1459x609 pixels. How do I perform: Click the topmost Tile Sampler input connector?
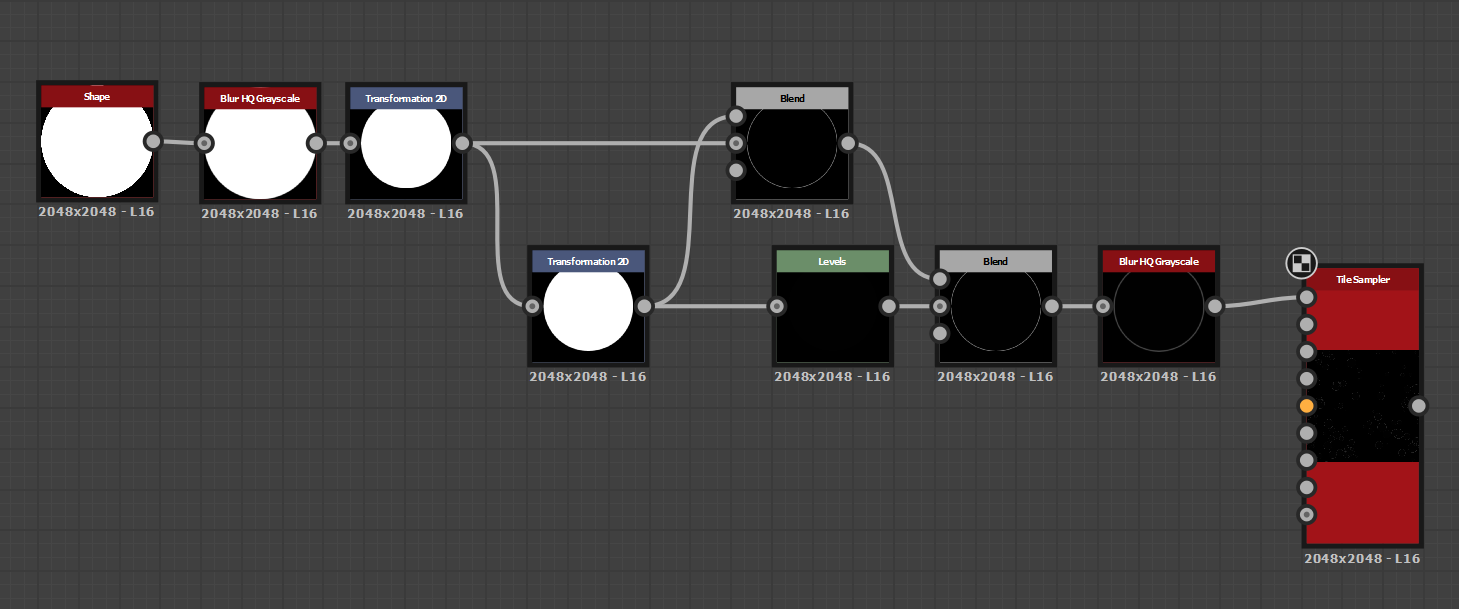pos(1306,297)
